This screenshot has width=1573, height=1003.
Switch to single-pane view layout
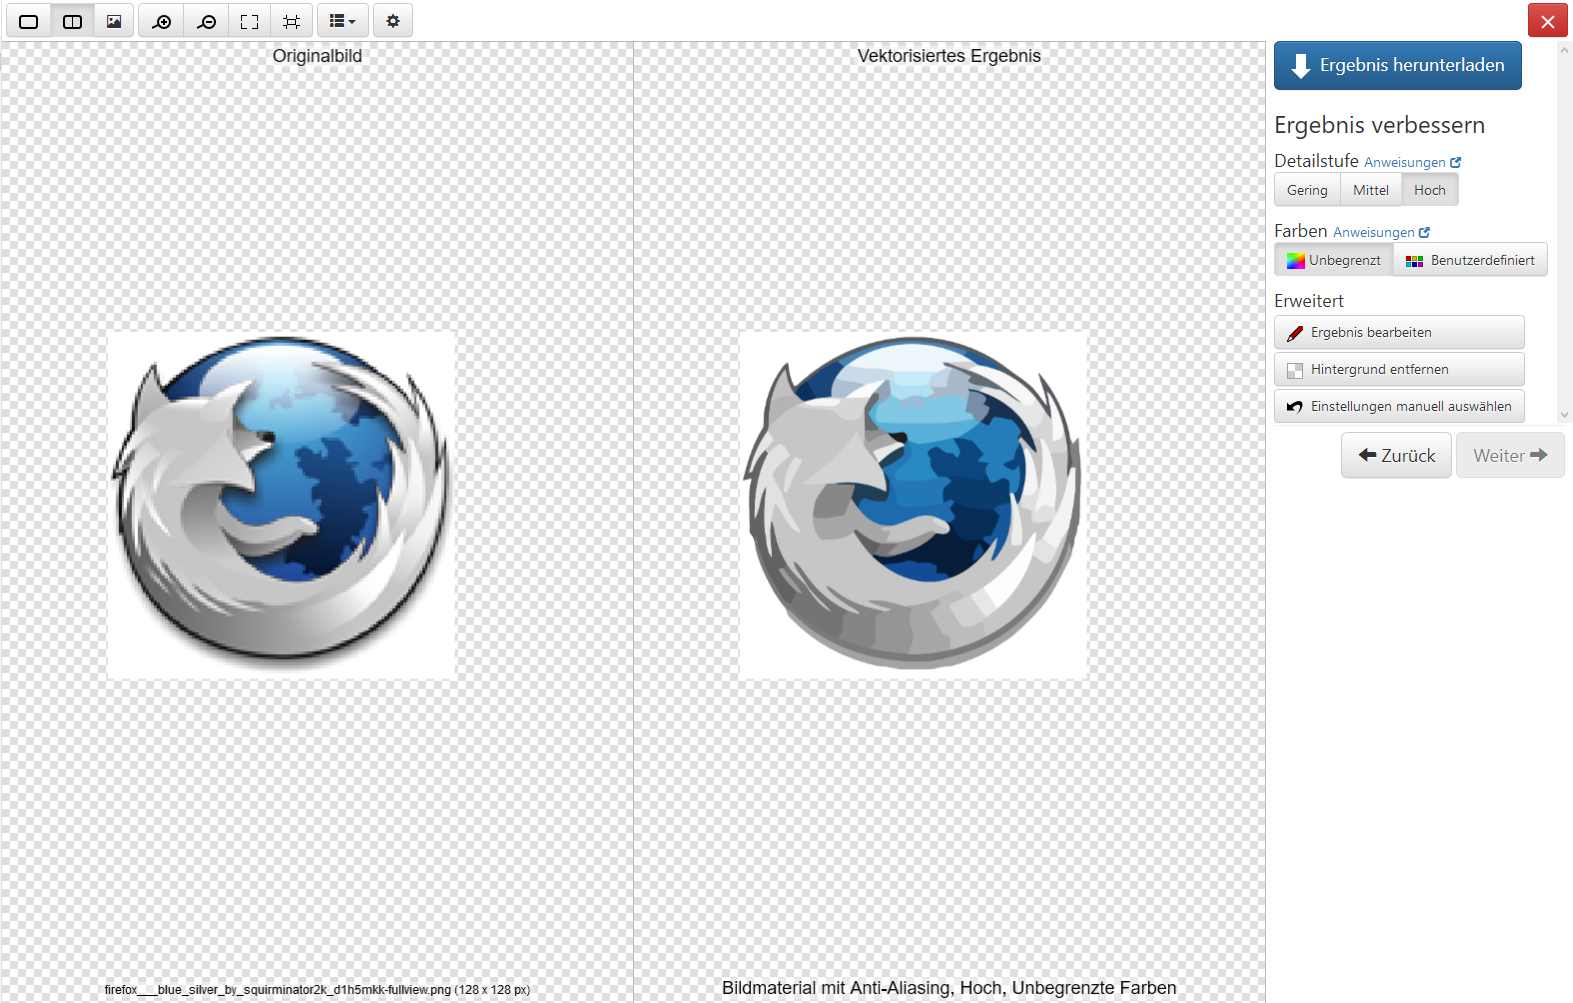tap(29, 21)
